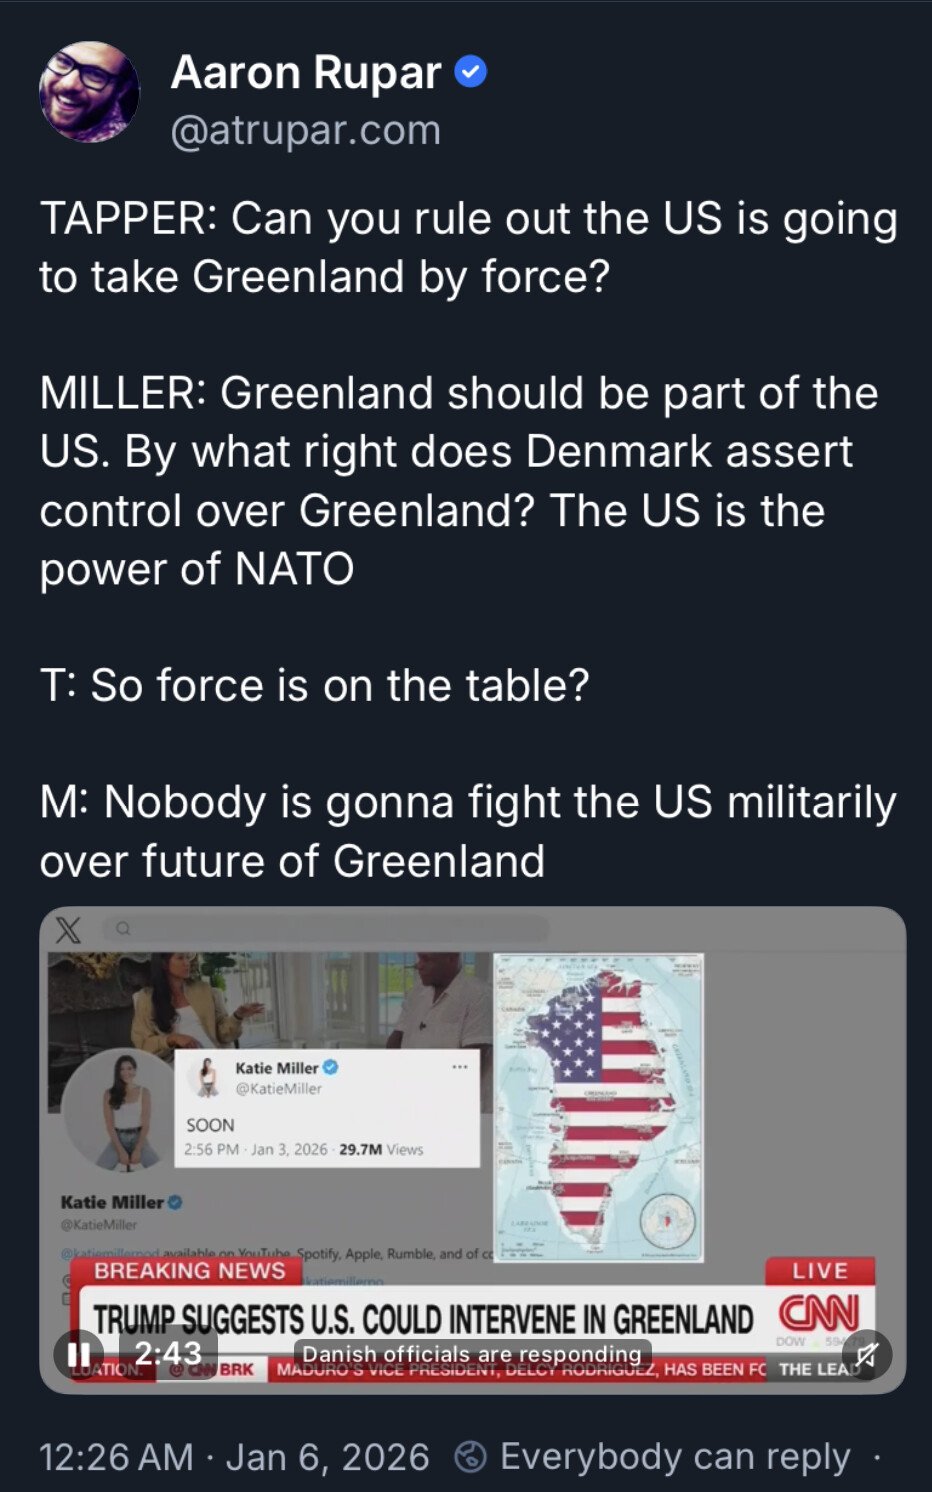The height and width of the screenshot is (1492, 932).
Task: Tap the search field in the video
Action: coord(330,929)
